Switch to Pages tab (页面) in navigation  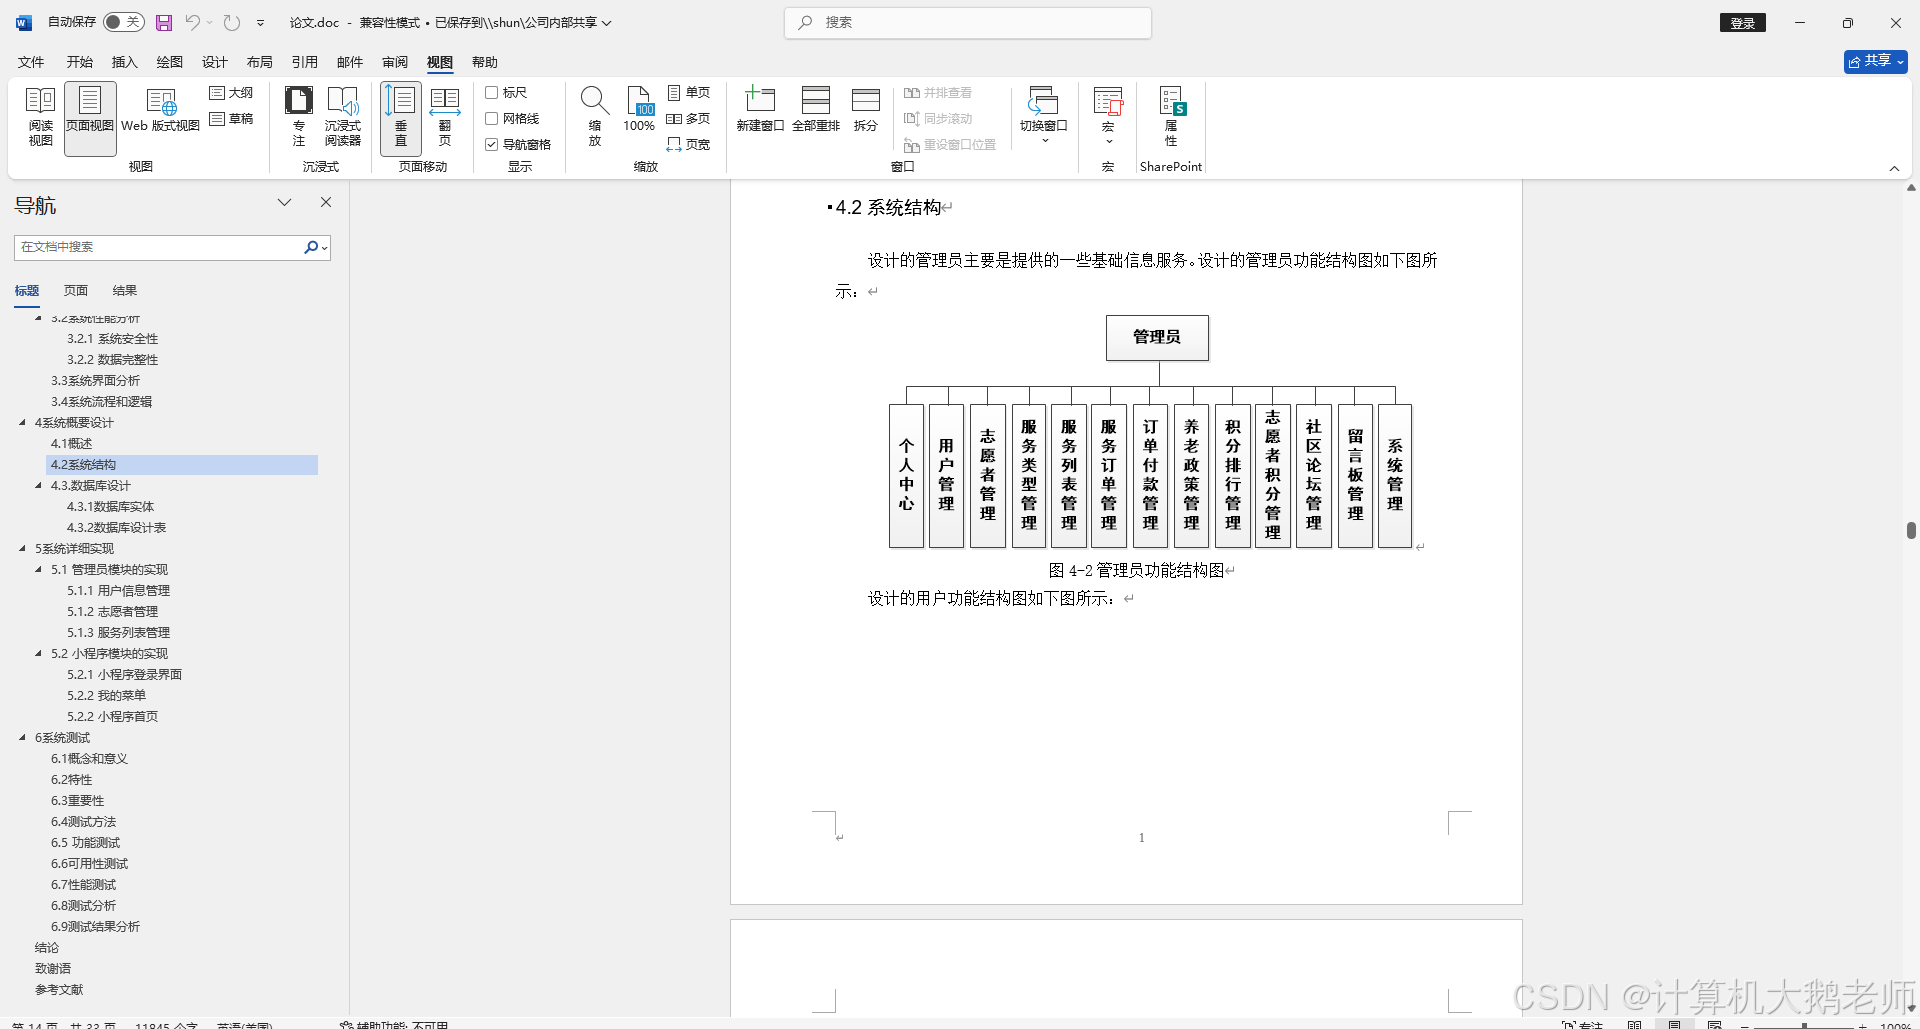(76, 291)
